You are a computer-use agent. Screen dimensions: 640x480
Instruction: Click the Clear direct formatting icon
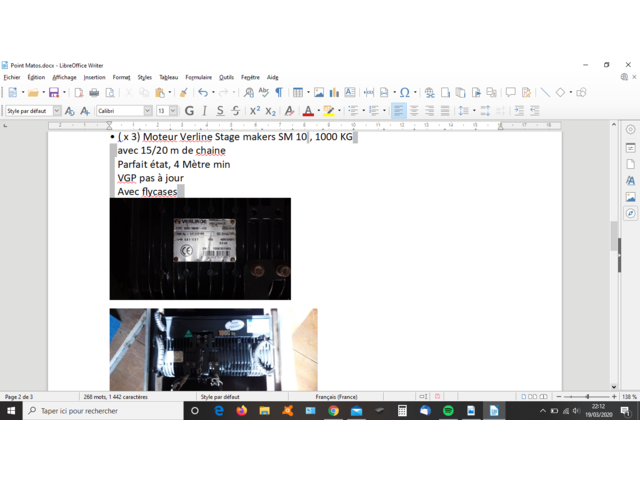point(289,111)
